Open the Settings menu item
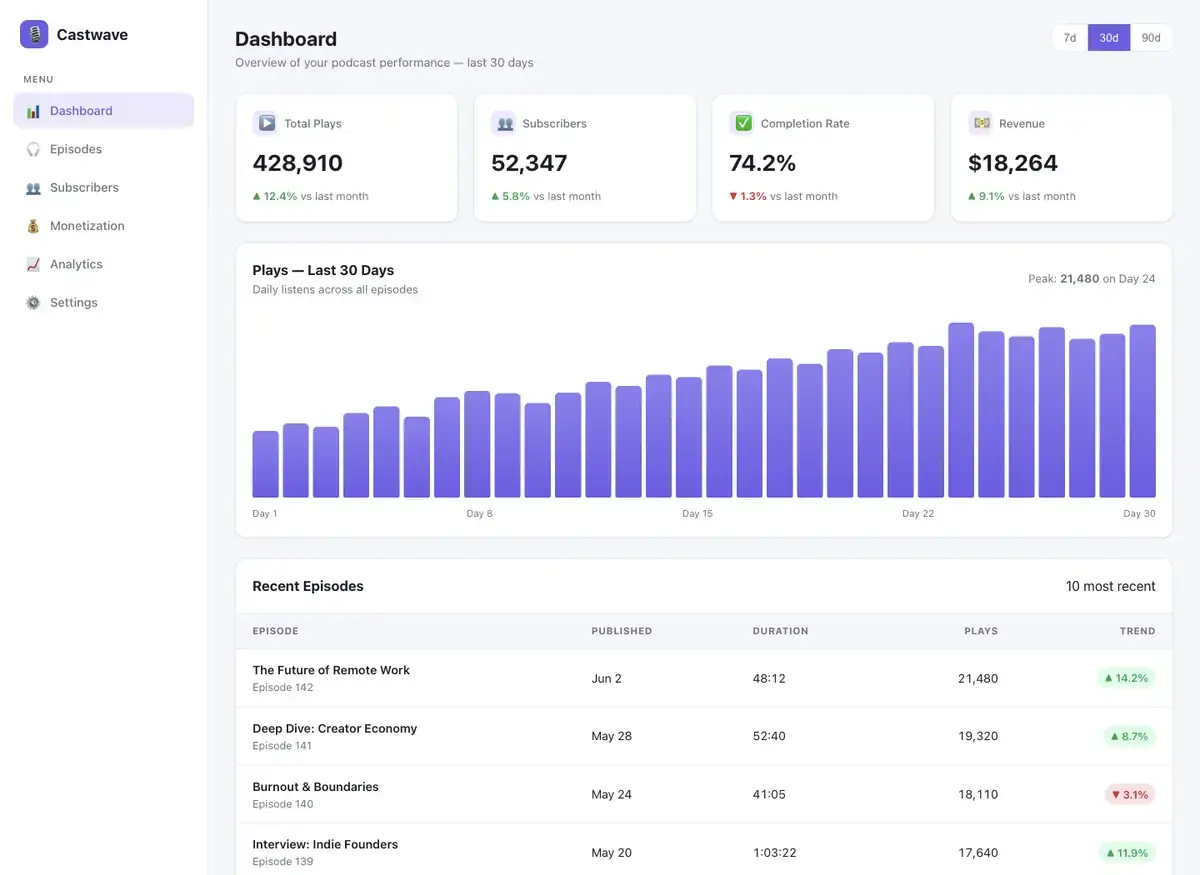Image resolution: width=1200 pixels, height=875 pixels. 104,303
